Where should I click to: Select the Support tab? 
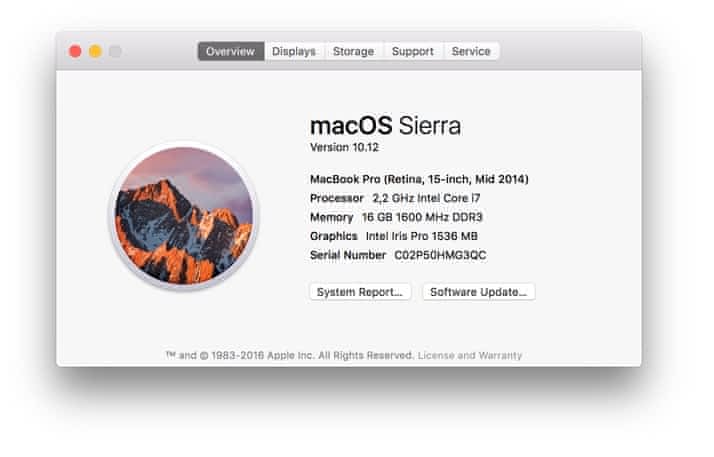pos(413,51)
